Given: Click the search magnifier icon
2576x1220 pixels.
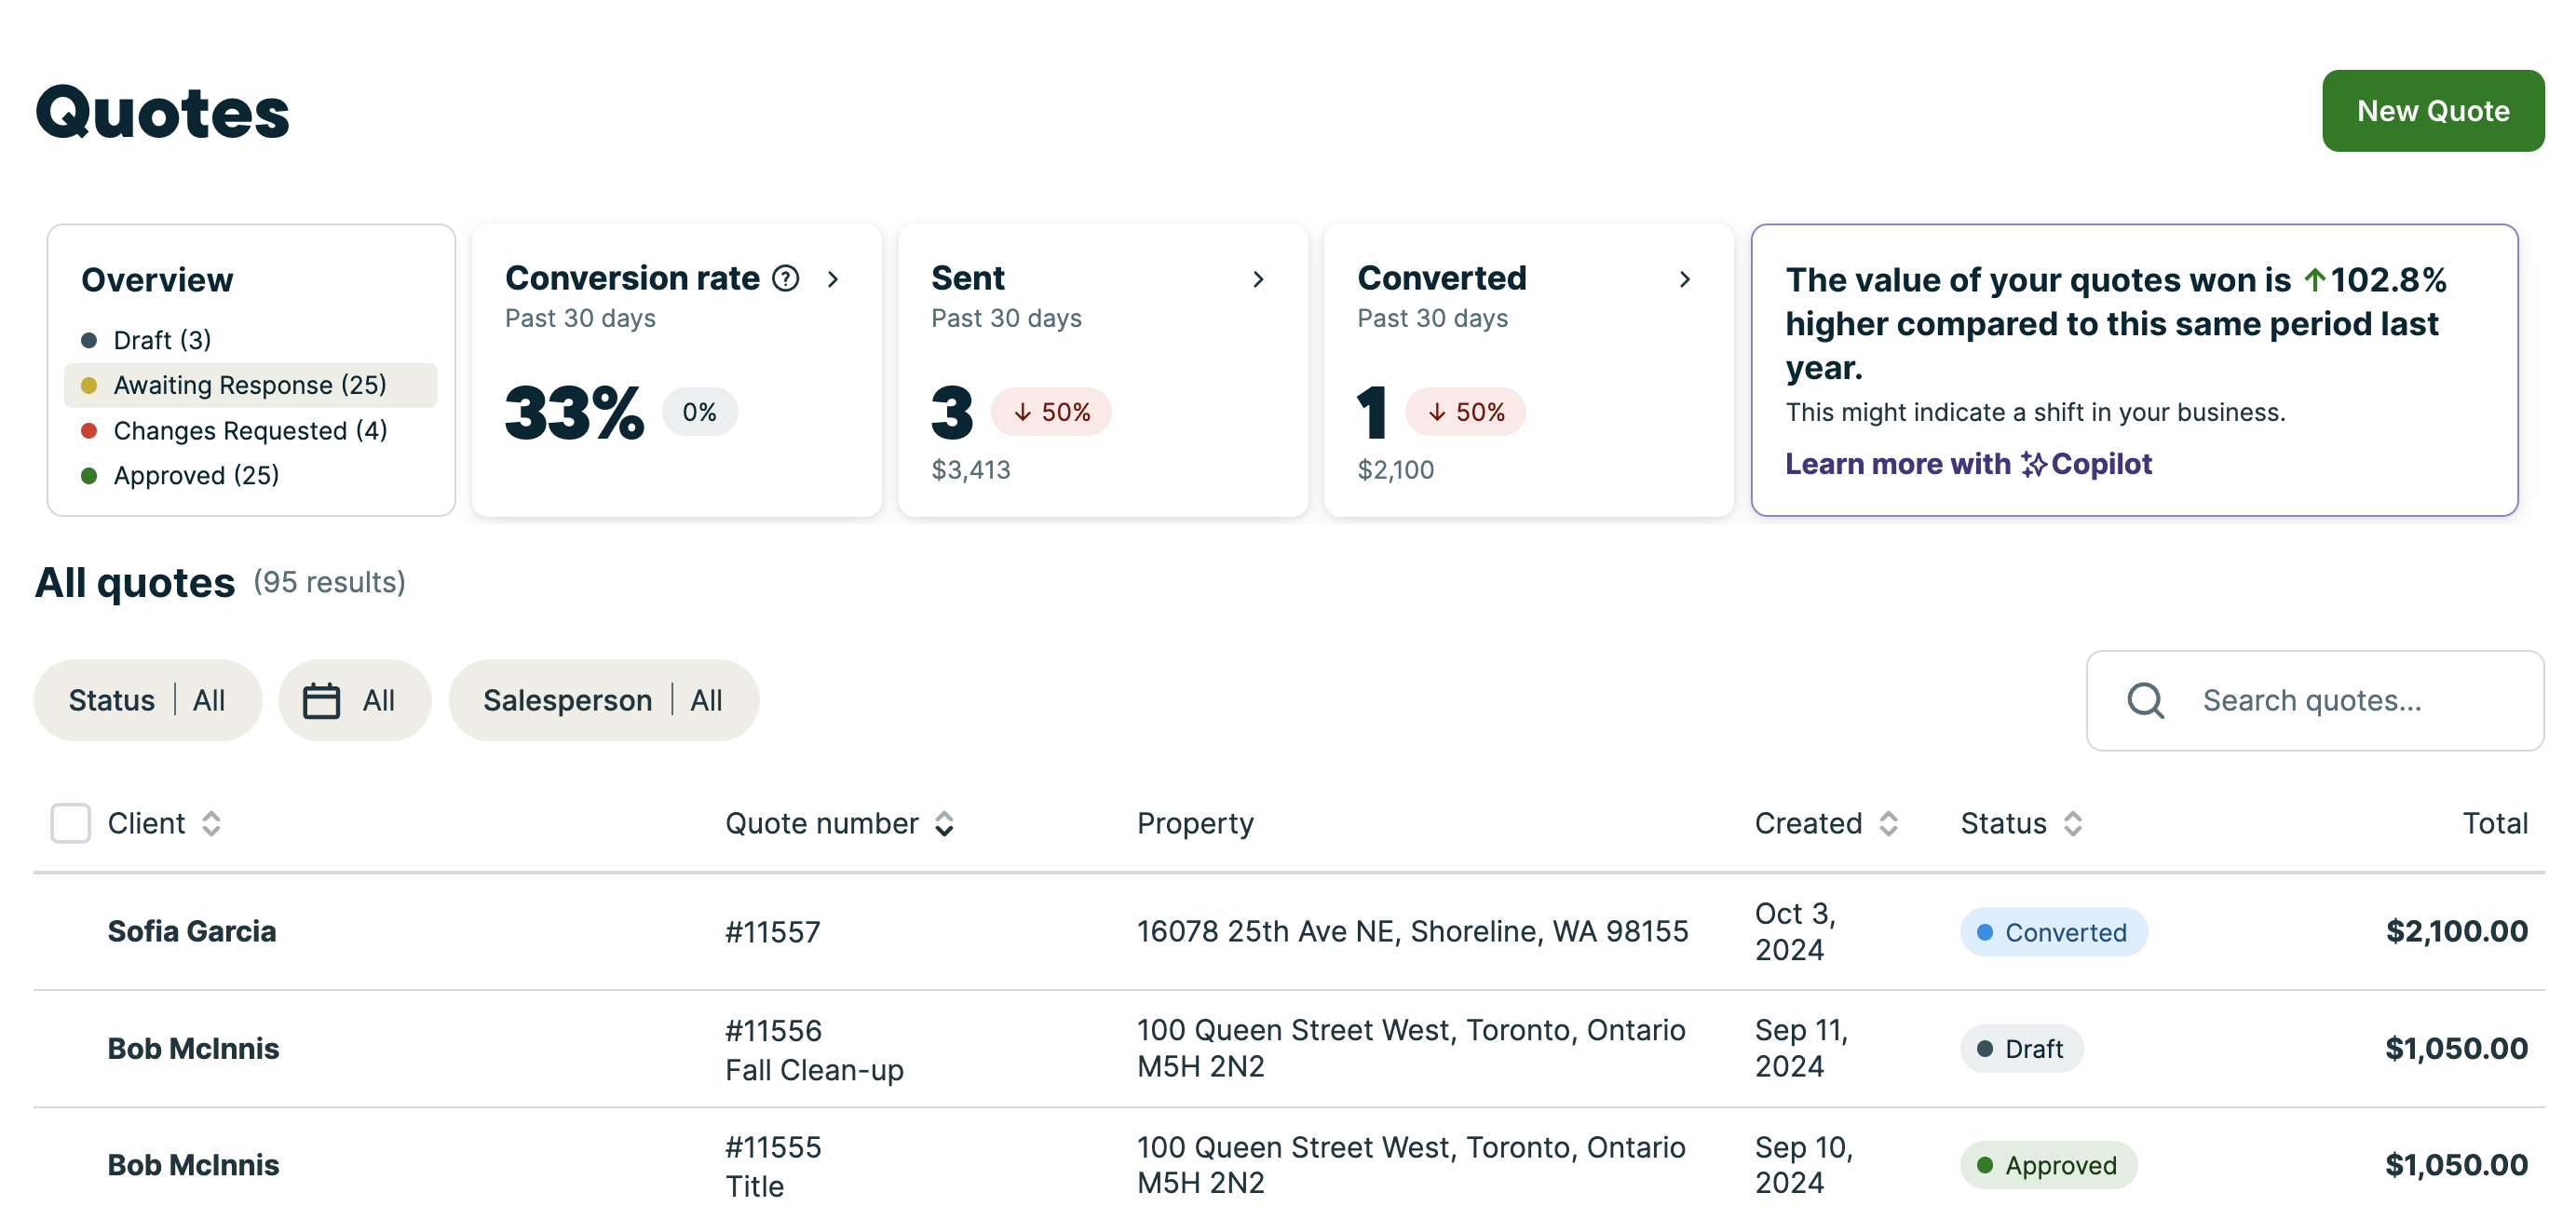Looking at the screenshot, I should [2145, 700].
